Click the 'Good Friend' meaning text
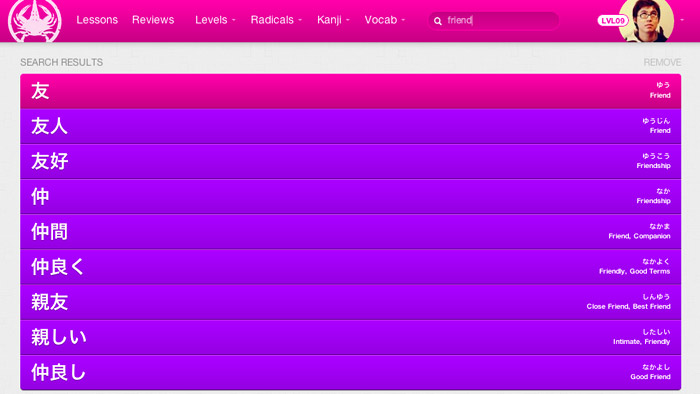Screen dimensions: 700x394 pyautogui.click(x=650, y=377)
